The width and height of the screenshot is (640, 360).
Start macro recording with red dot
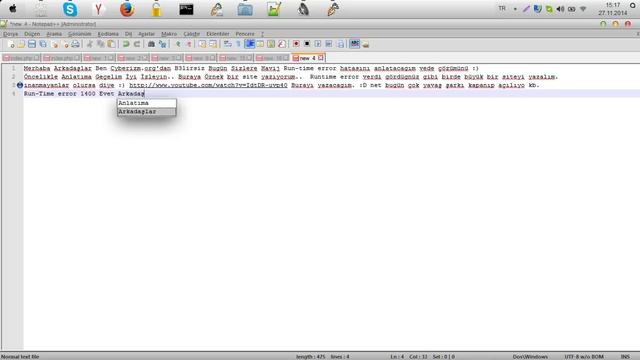tap(296, 44)
